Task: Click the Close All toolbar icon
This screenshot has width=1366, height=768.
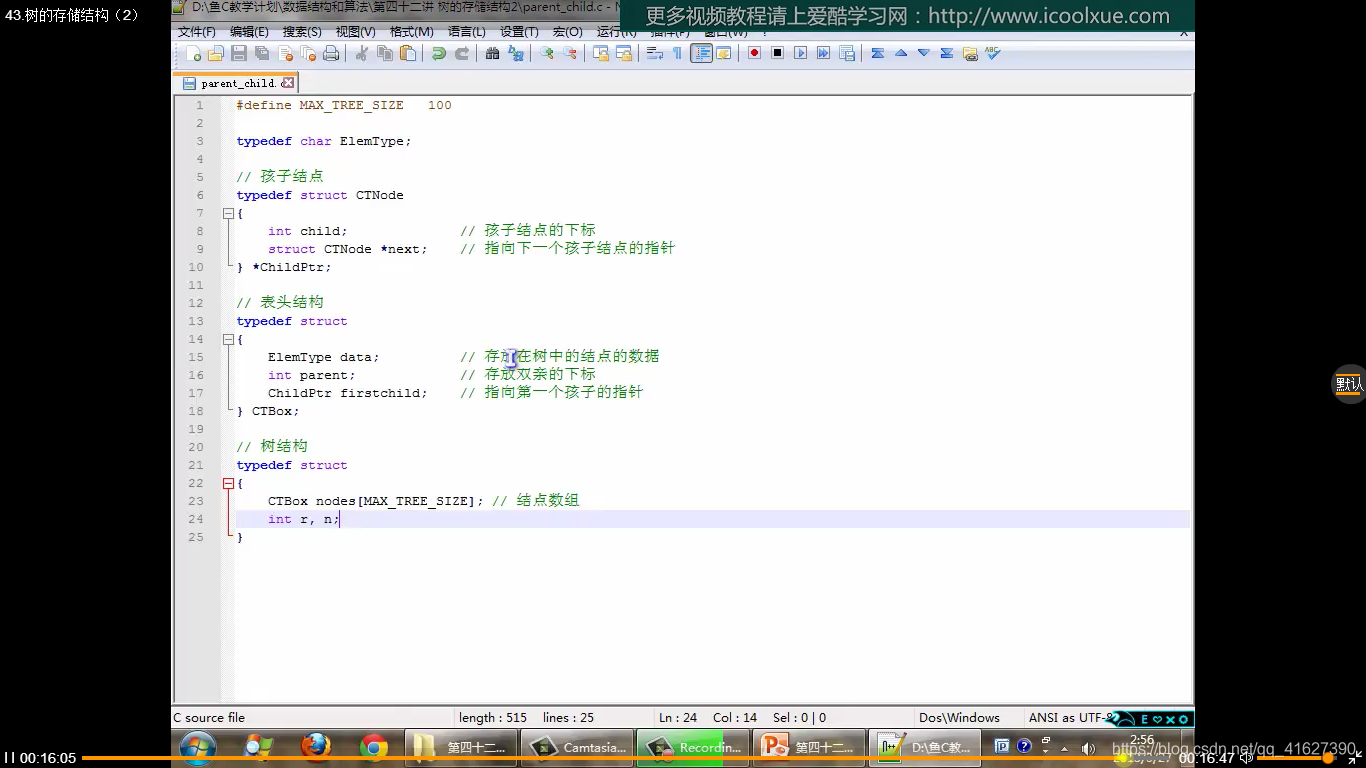Action: click(308, 54)
